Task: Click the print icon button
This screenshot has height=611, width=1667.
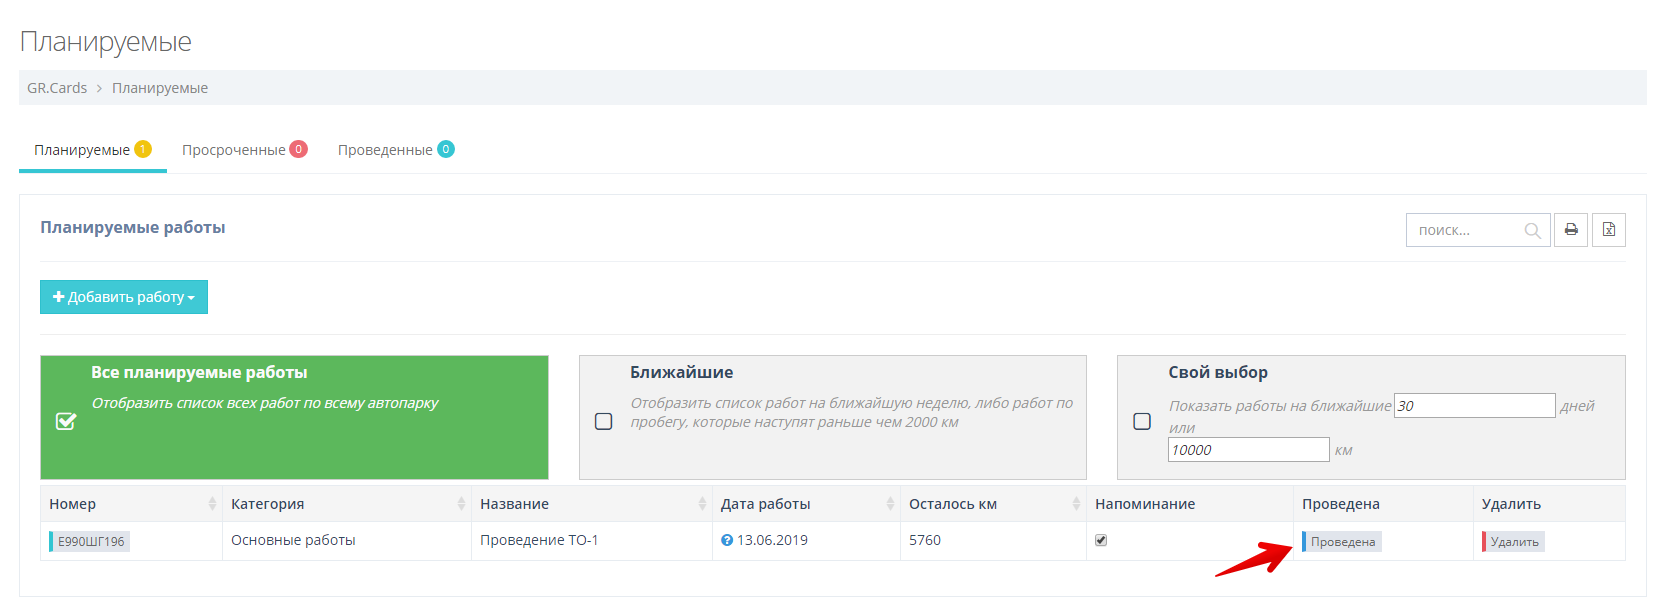Action: click(x=1571, y=230)
